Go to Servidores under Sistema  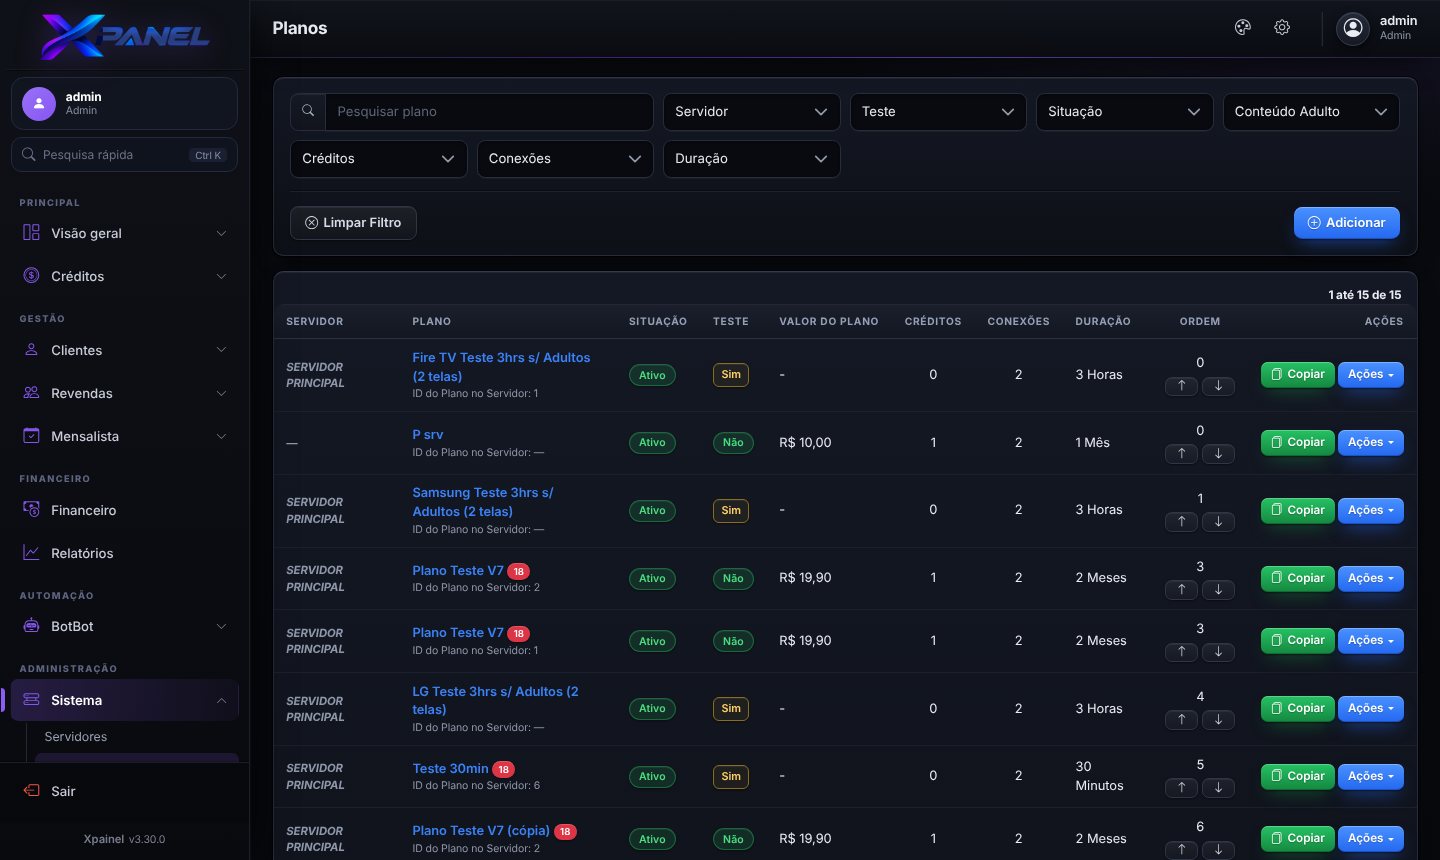(76, 737)
